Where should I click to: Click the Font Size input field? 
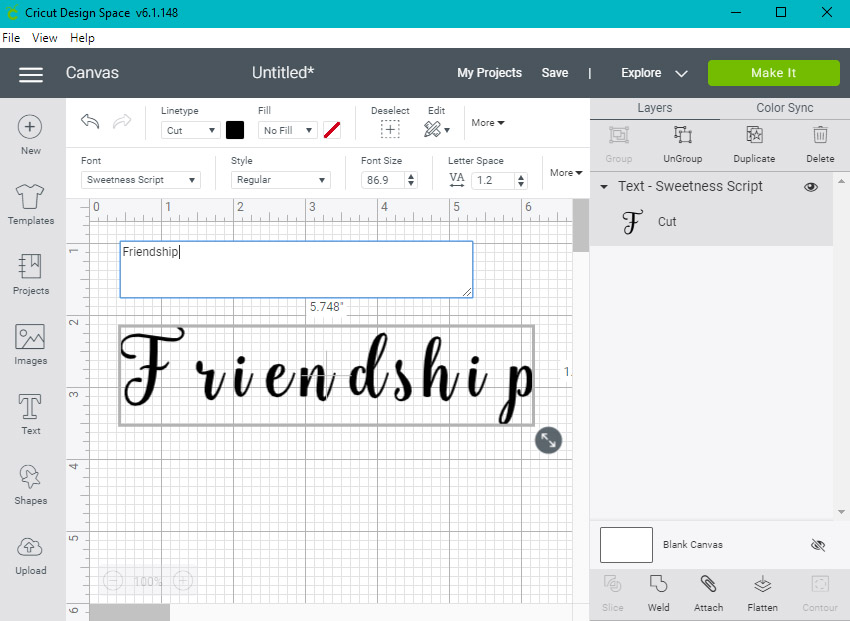coord(383,180)
